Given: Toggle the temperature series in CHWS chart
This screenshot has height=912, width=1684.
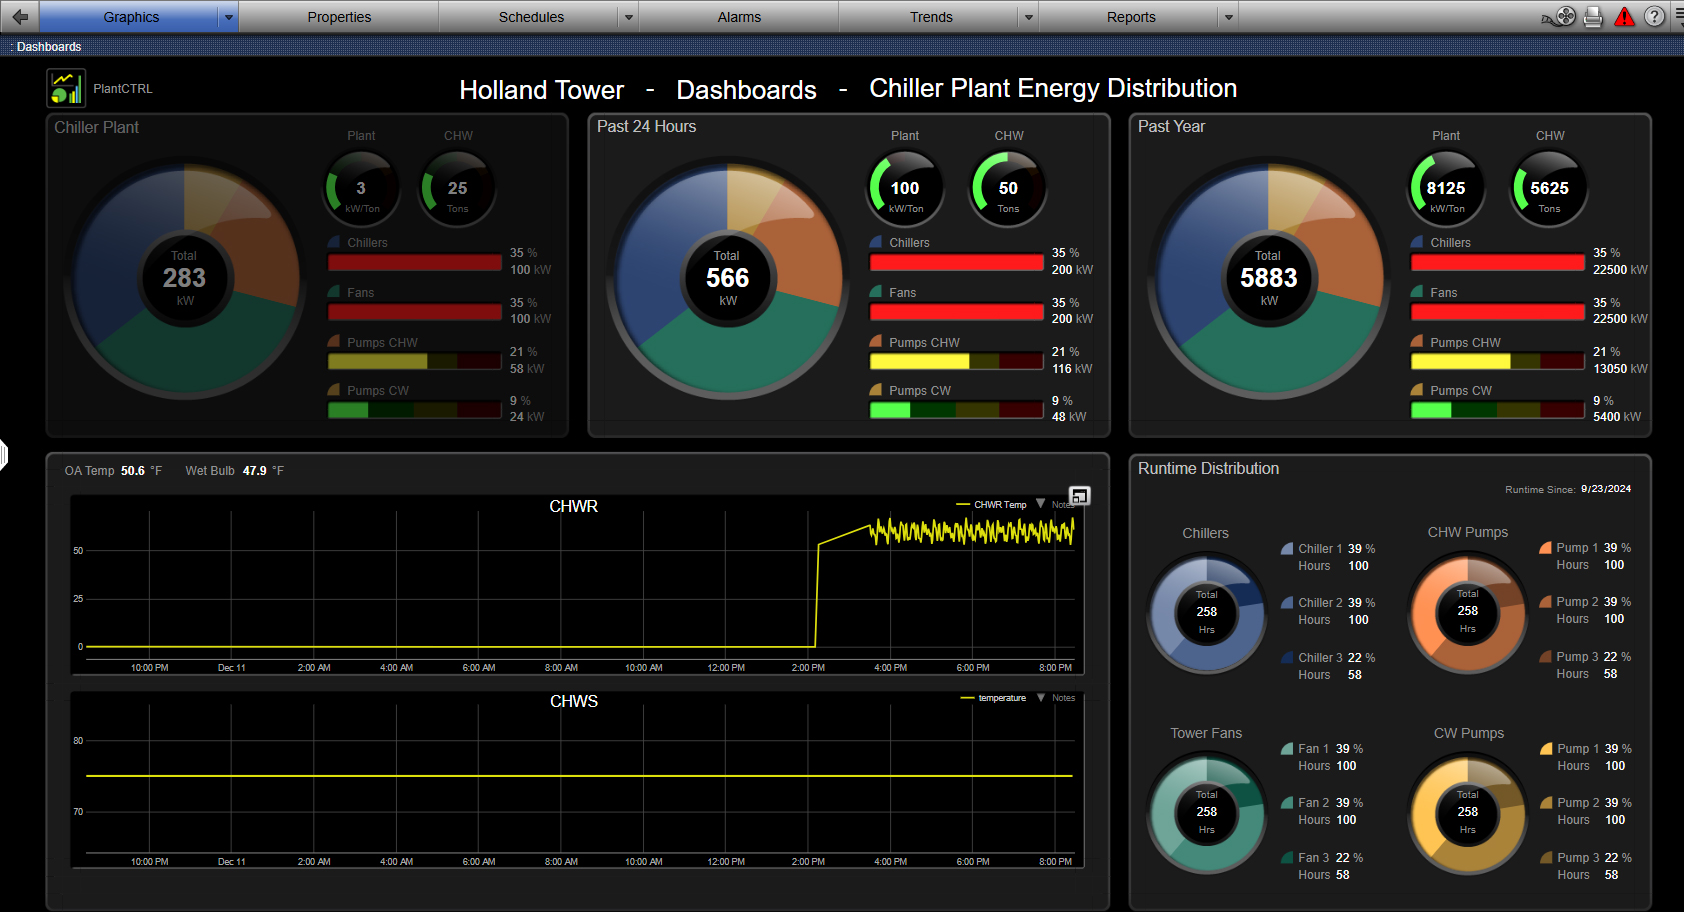Looking at the screenshot, I should [994, 698].
